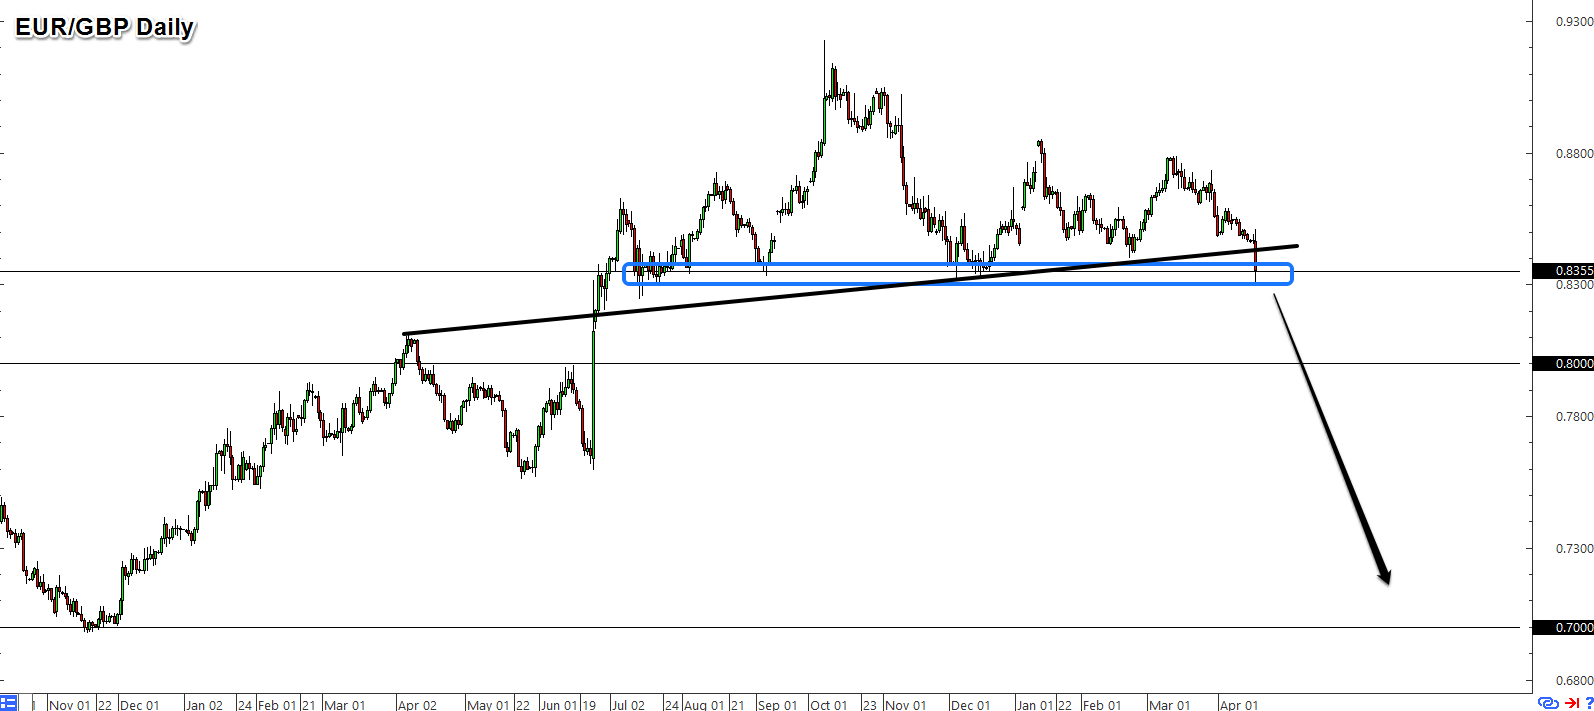Click the Dec 01 label after Nov 01 23
This screenshot has width=1594, height=711.
pyautogui.click(x=970, y=705)
